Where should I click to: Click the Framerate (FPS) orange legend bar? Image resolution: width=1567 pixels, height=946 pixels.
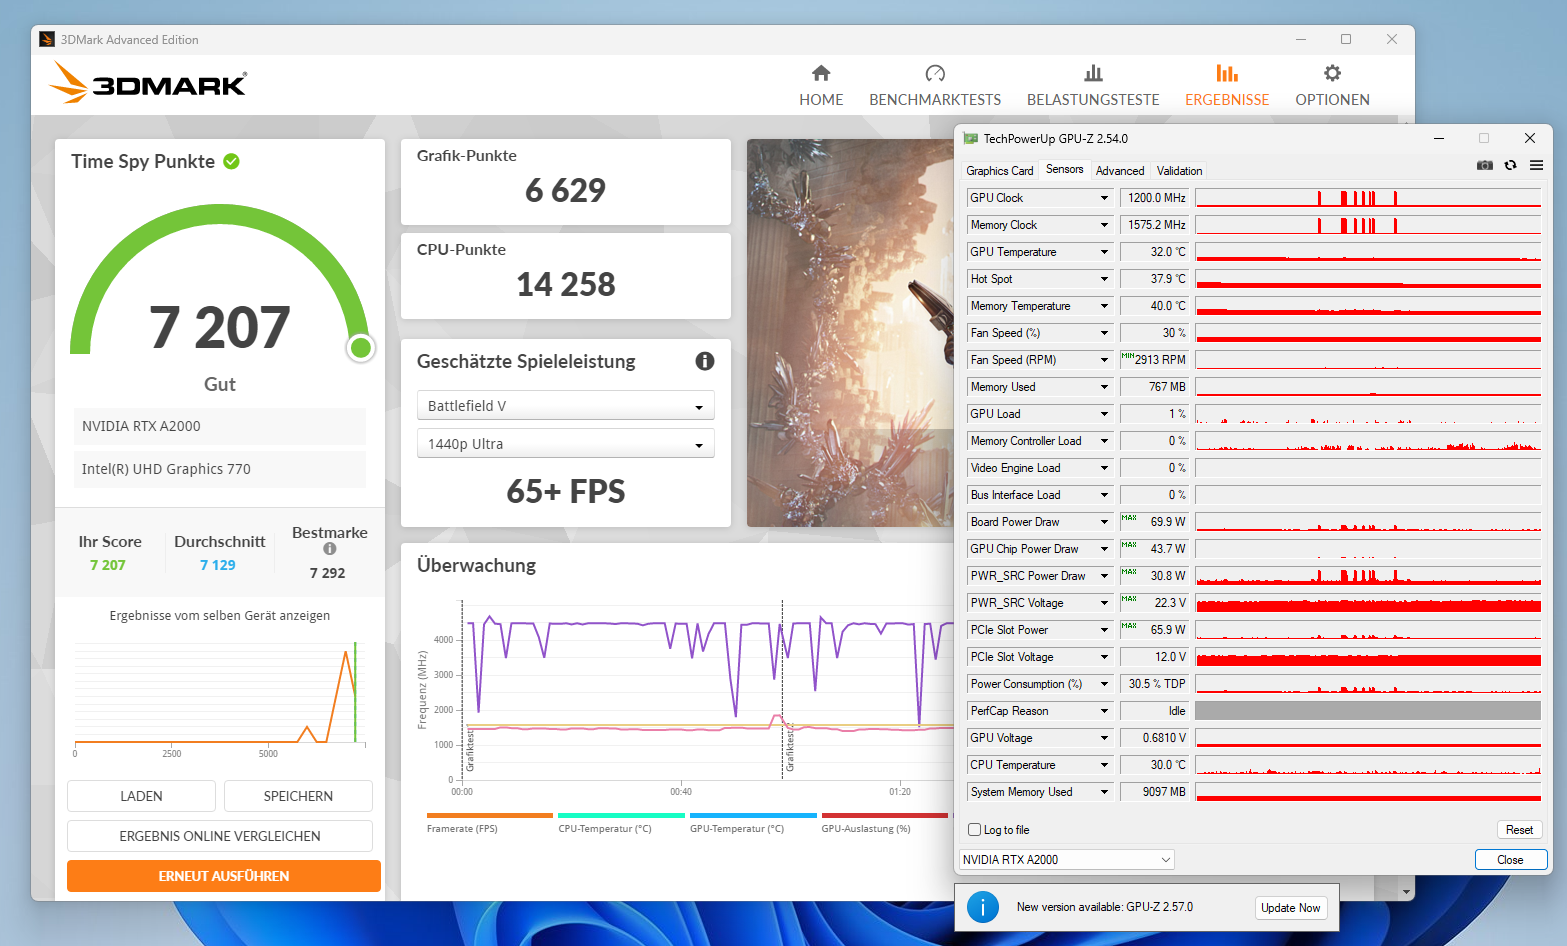pos(489,816)
